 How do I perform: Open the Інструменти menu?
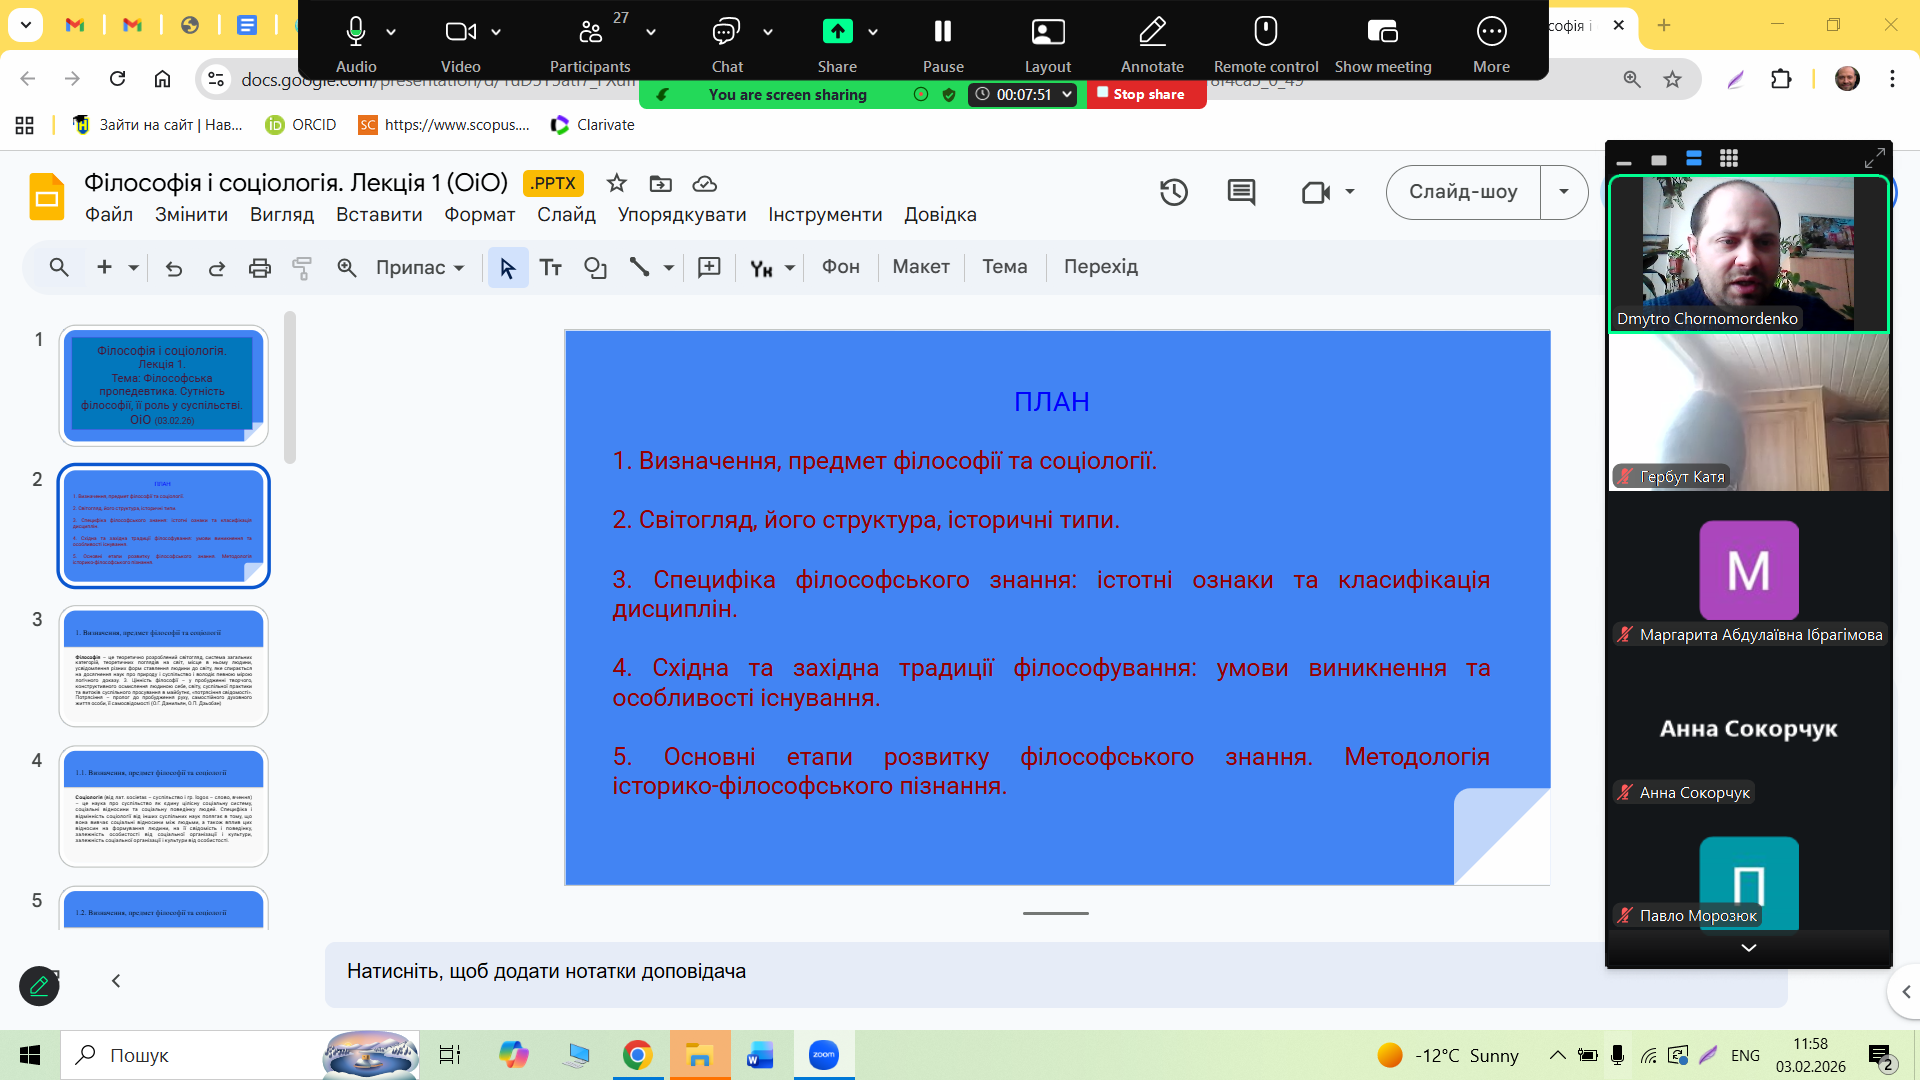click(x=825, y=215)
